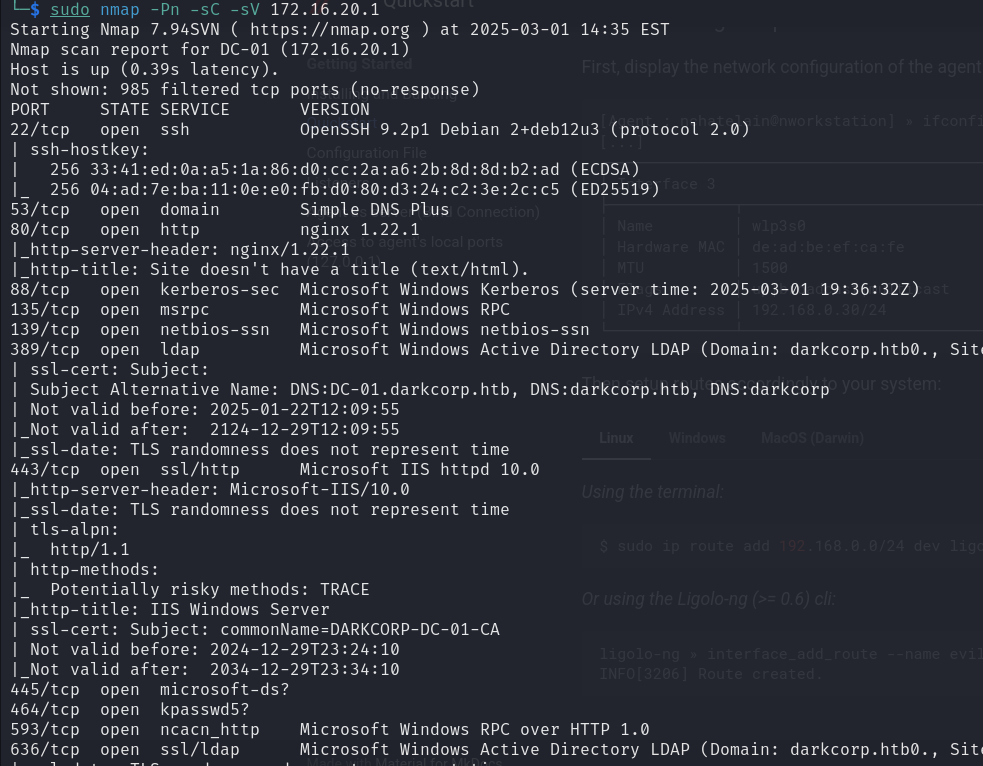Click the sudo ip route add code block
Viewport: 983px width, 766px height.
point(782,546)
